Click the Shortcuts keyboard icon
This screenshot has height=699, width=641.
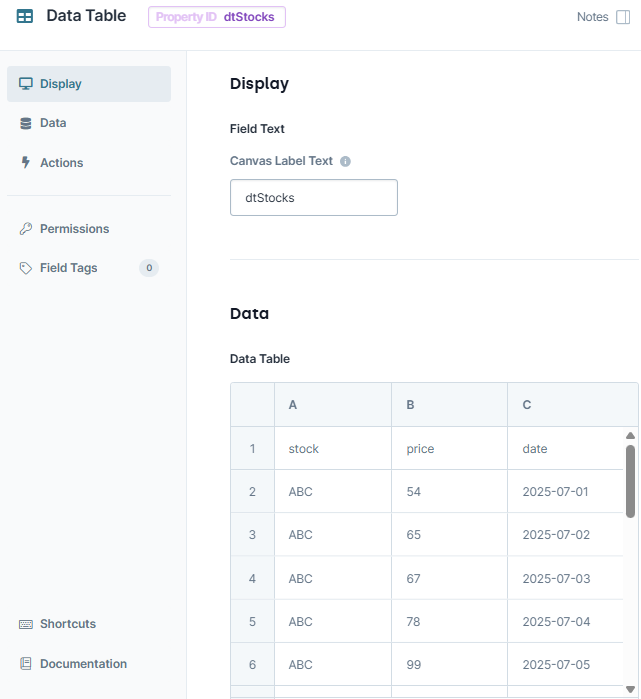click(x=26, y=624)
